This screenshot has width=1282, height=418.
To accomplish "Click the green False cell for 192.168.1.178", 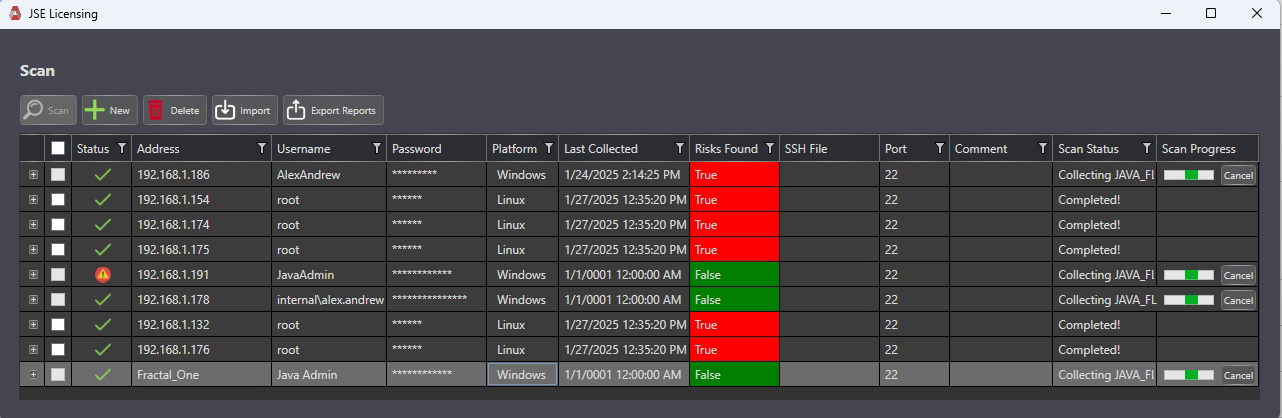I will [734, 300].
